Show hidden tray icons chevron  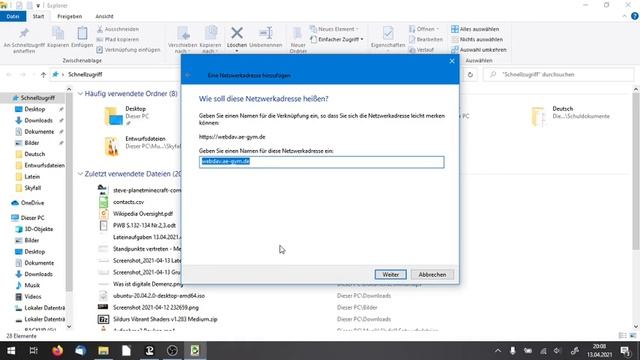point(498,351)
